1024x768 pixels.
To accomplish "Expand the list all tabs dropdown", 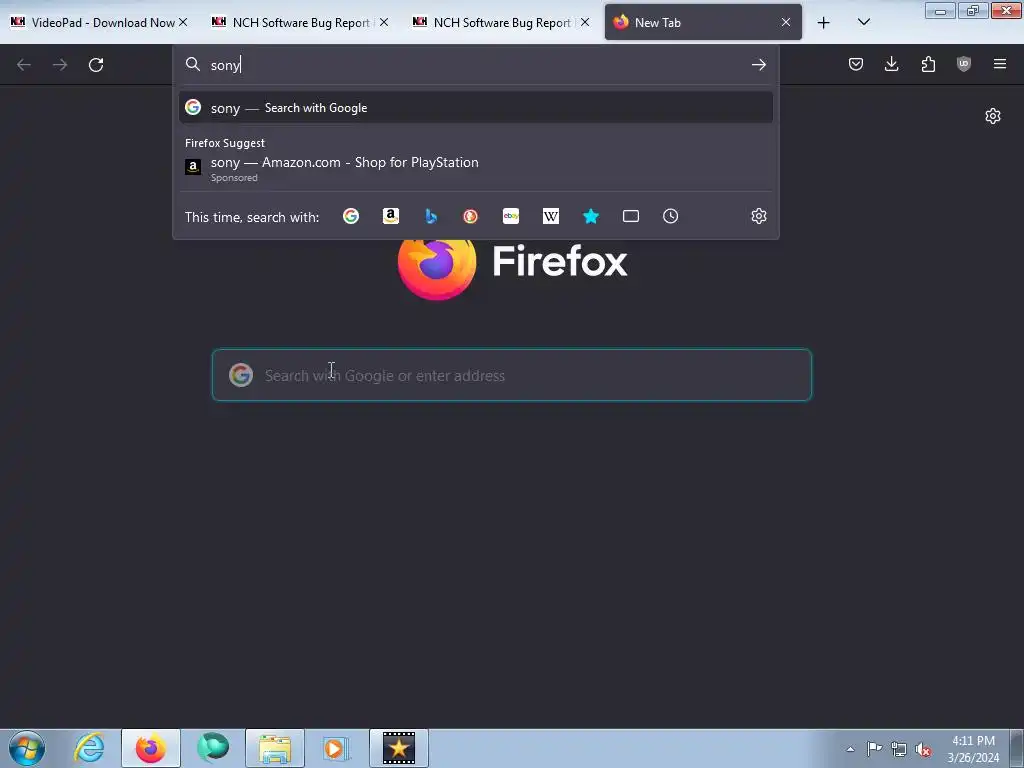I will tap(863, 22).
